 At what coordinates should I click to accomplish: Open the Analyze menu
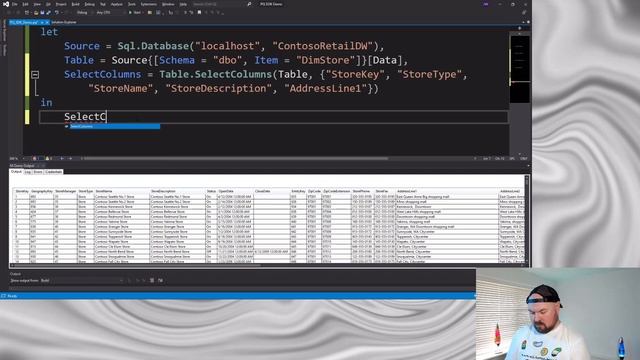(117, 4)
